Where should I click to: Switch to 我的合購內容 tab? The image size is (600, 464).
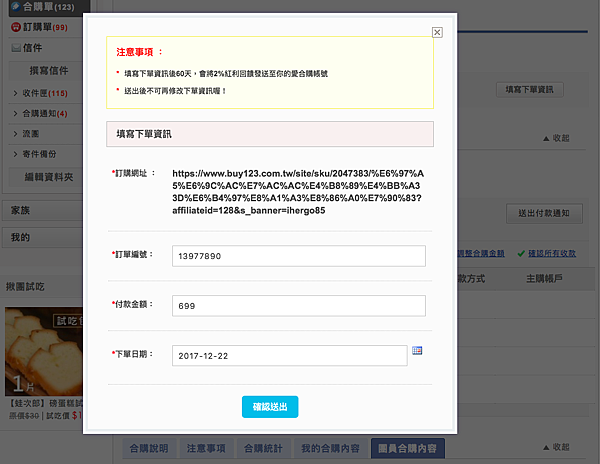330,448
